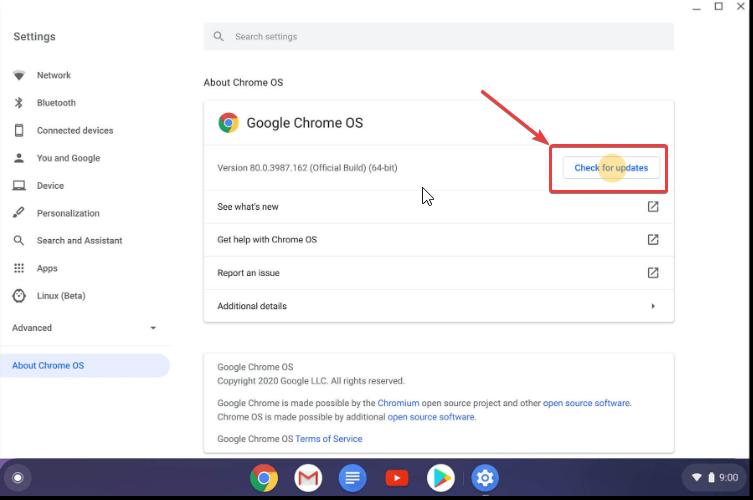Viewport: 753px width, 500px height.
Task: Open Device settings section
Action: pyautogui.click(x=50, y=185)
